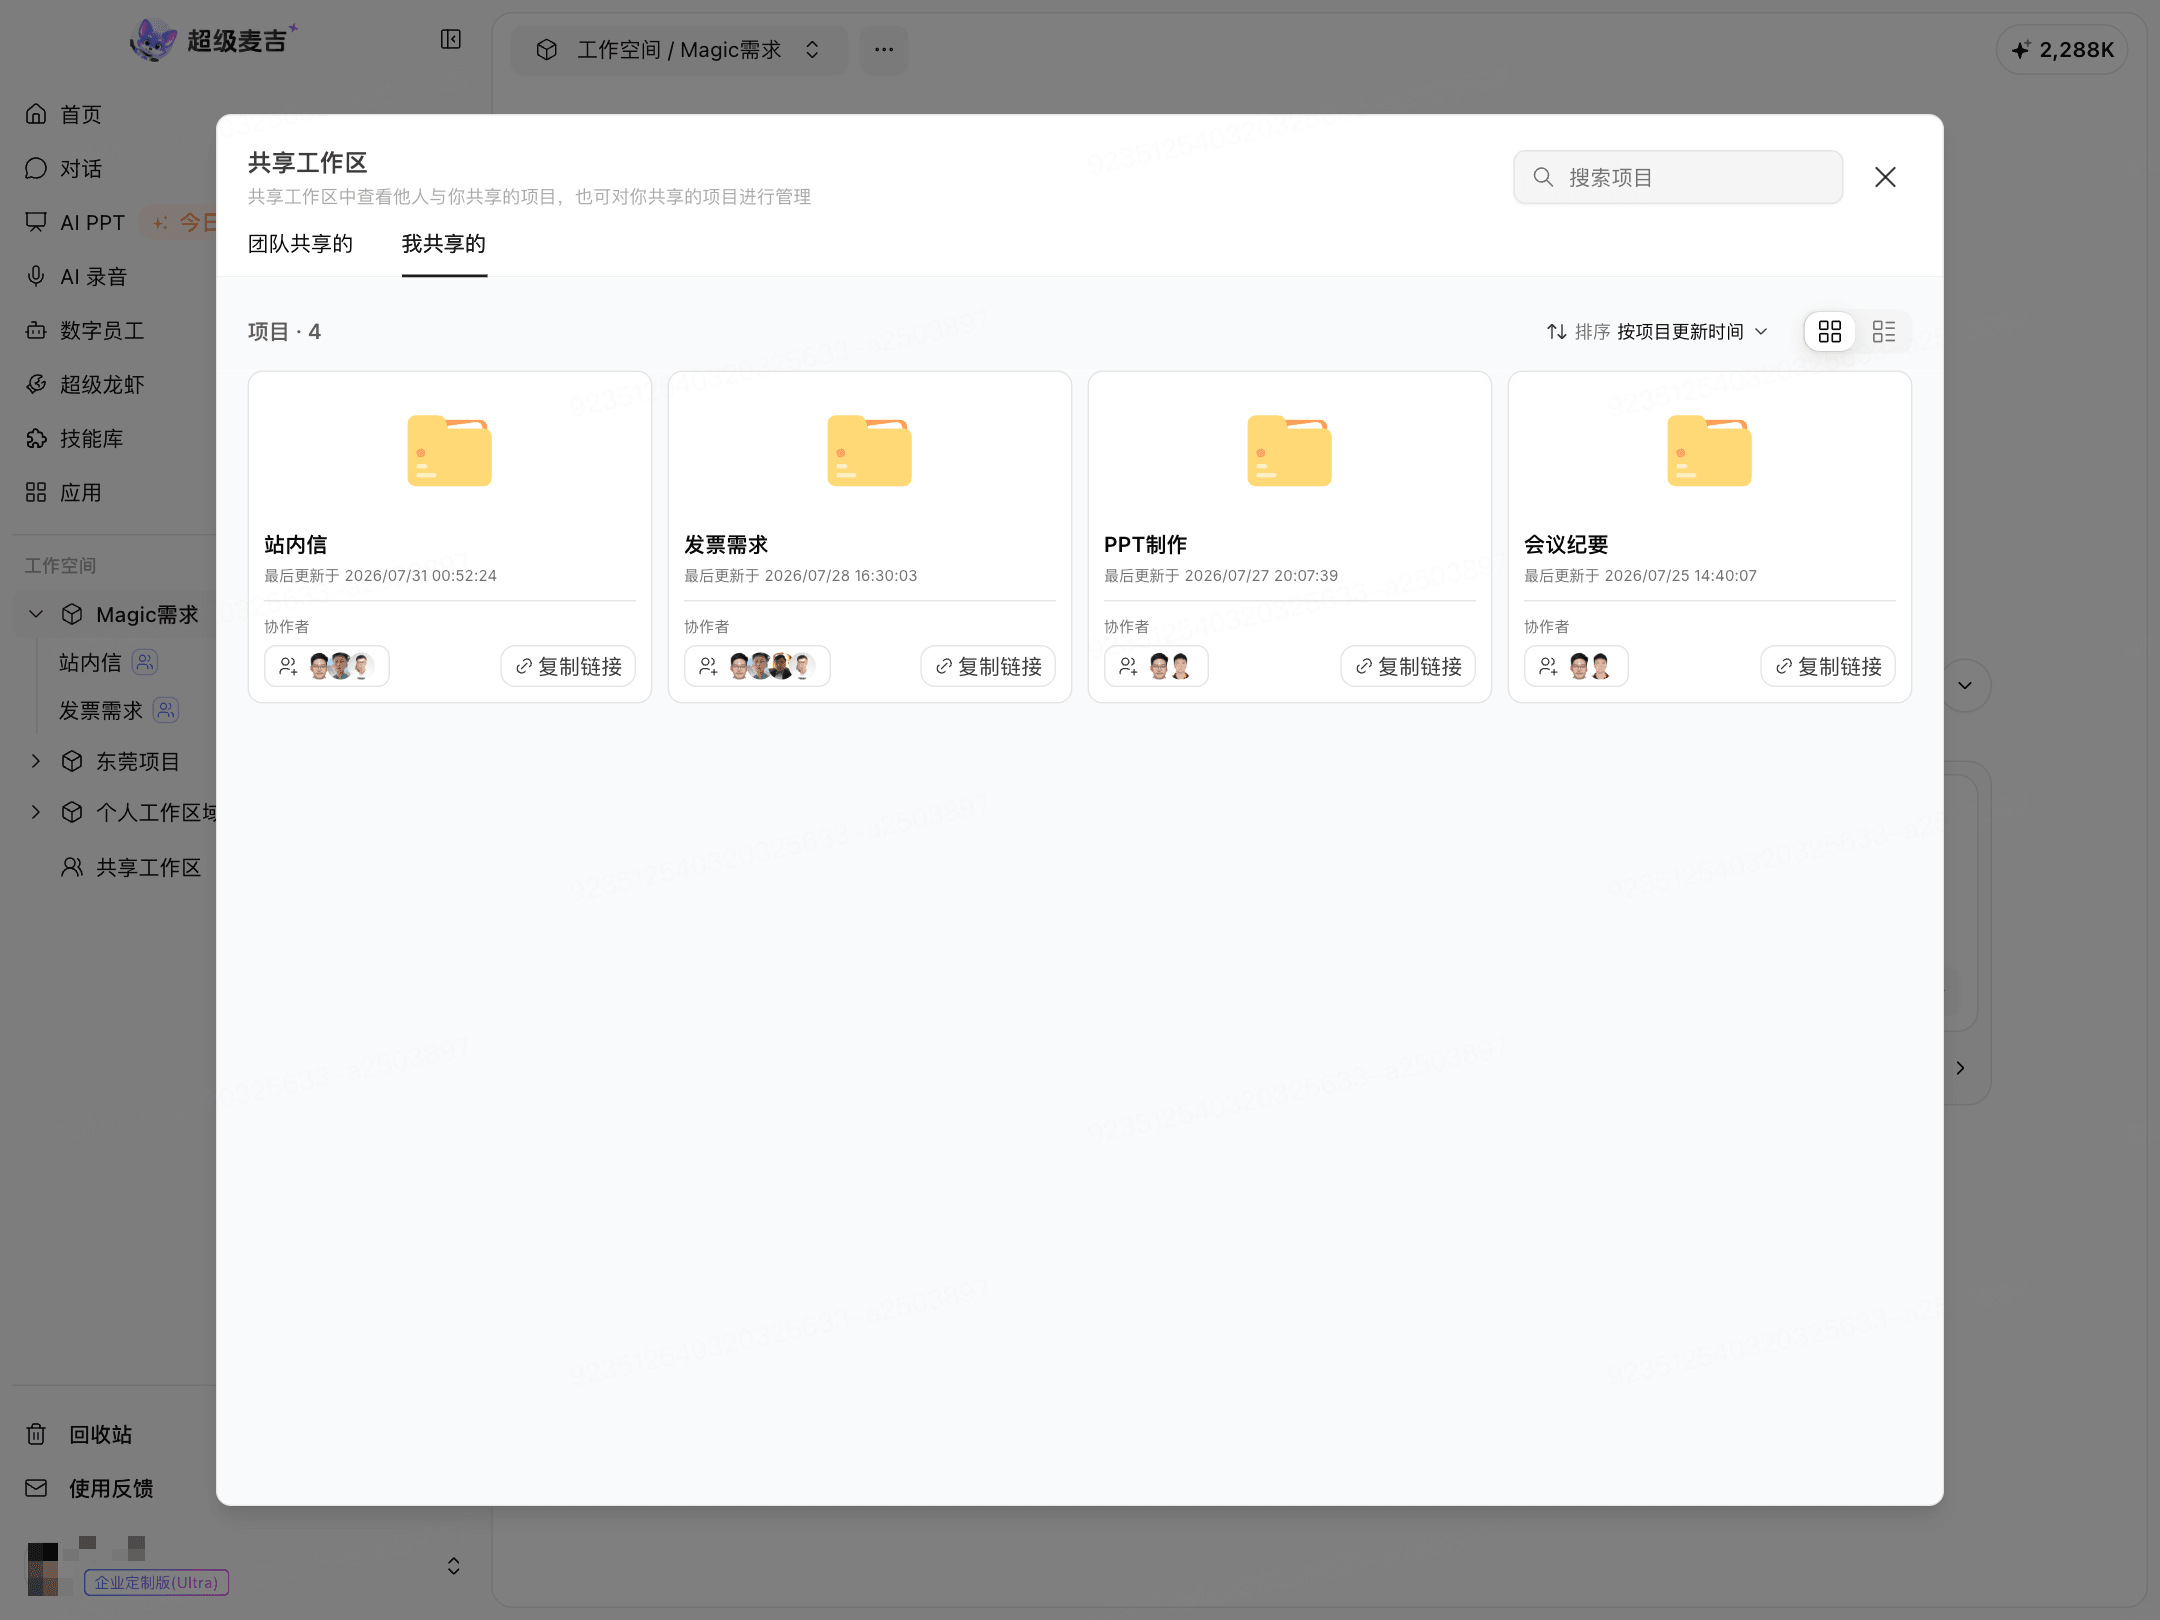
Task: Switch to grid view
Action: click(1830, 331)
